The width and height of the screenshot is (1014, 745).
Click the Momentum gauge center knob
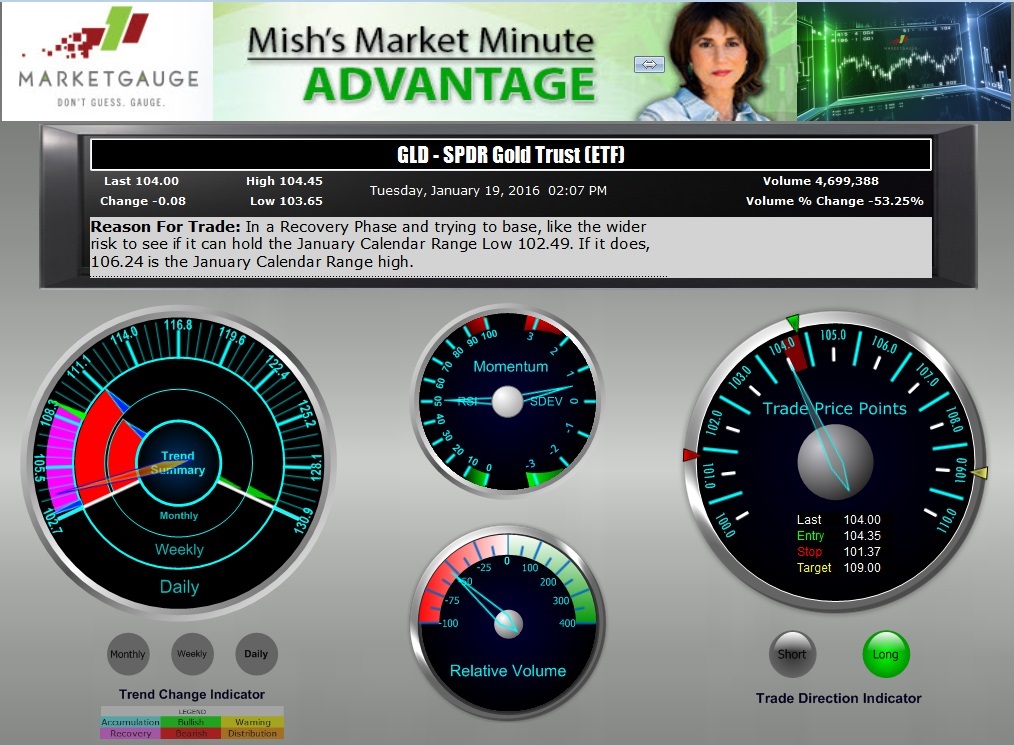tap(507, 402)
